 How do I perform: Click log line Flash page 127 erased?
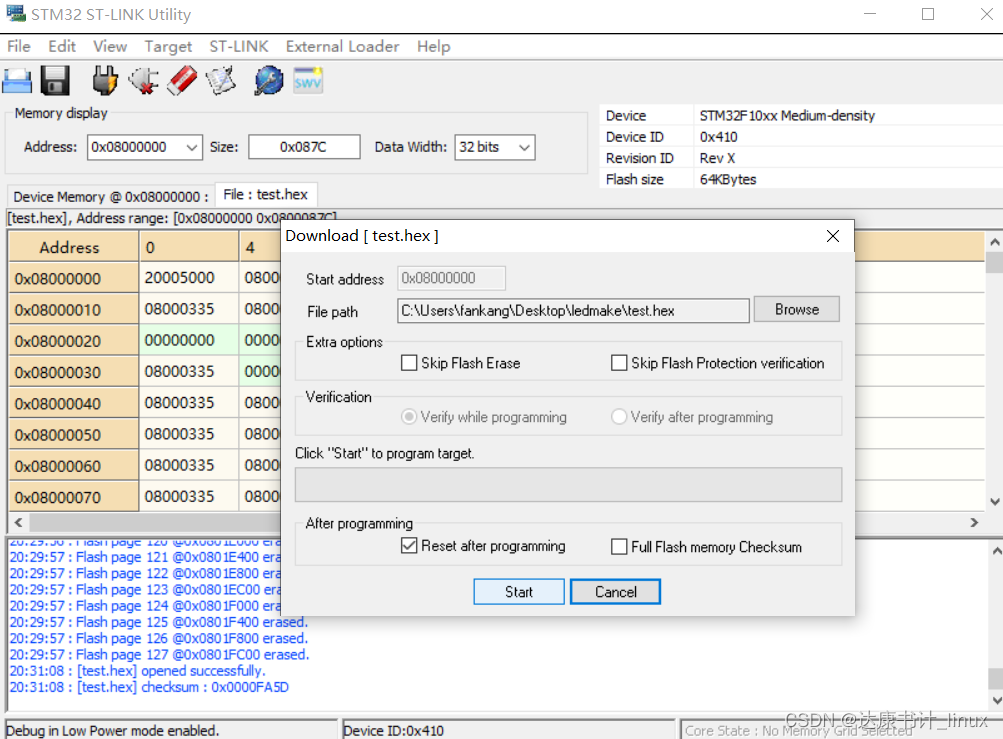pos(159,655)
